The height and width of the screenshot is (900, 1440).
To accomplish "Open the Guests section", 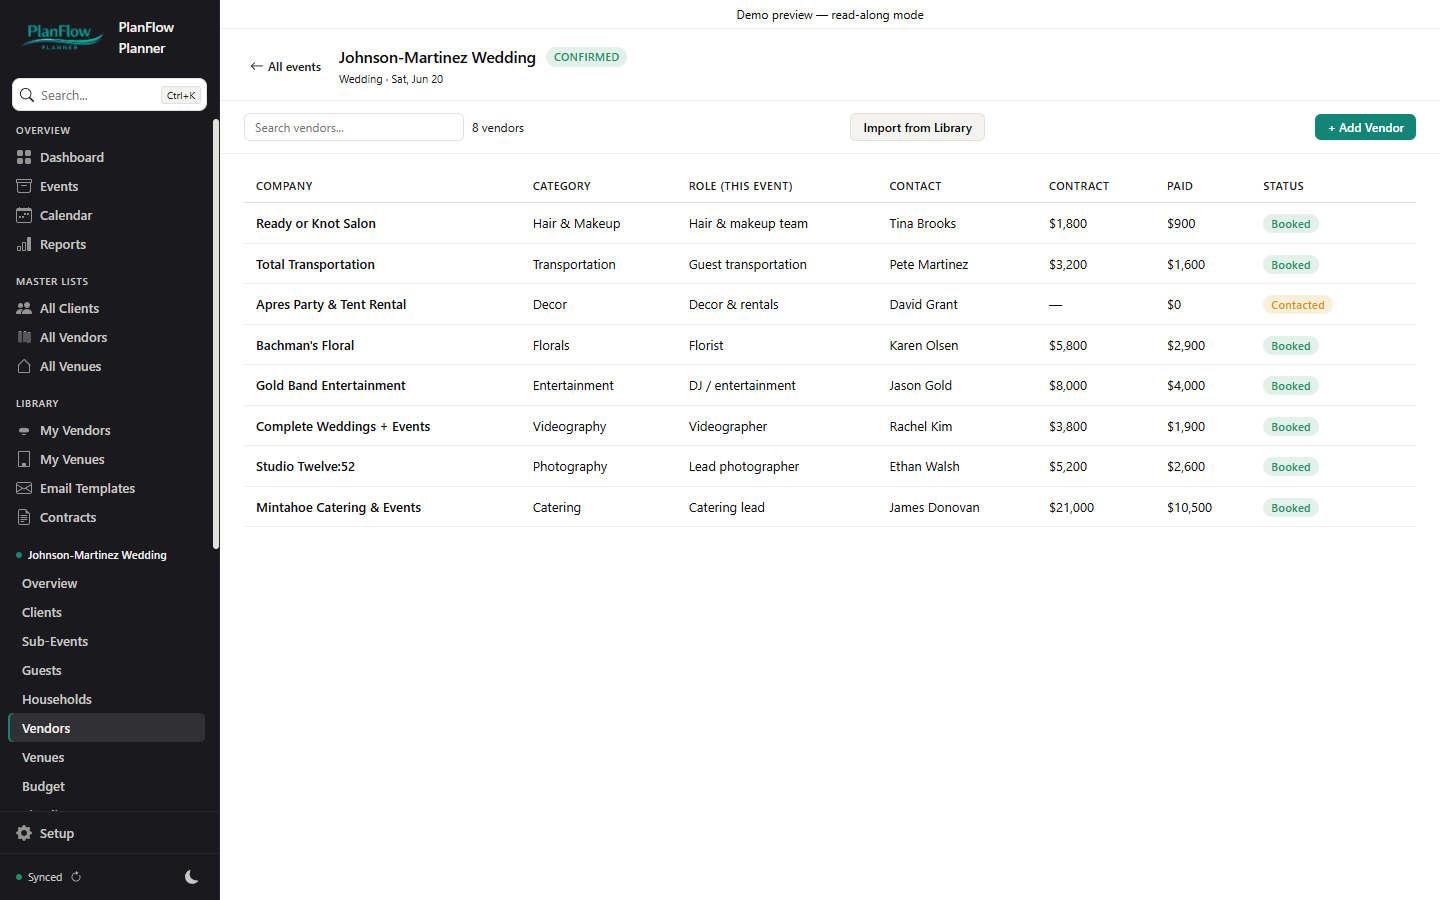I will [x=106, y=670].
